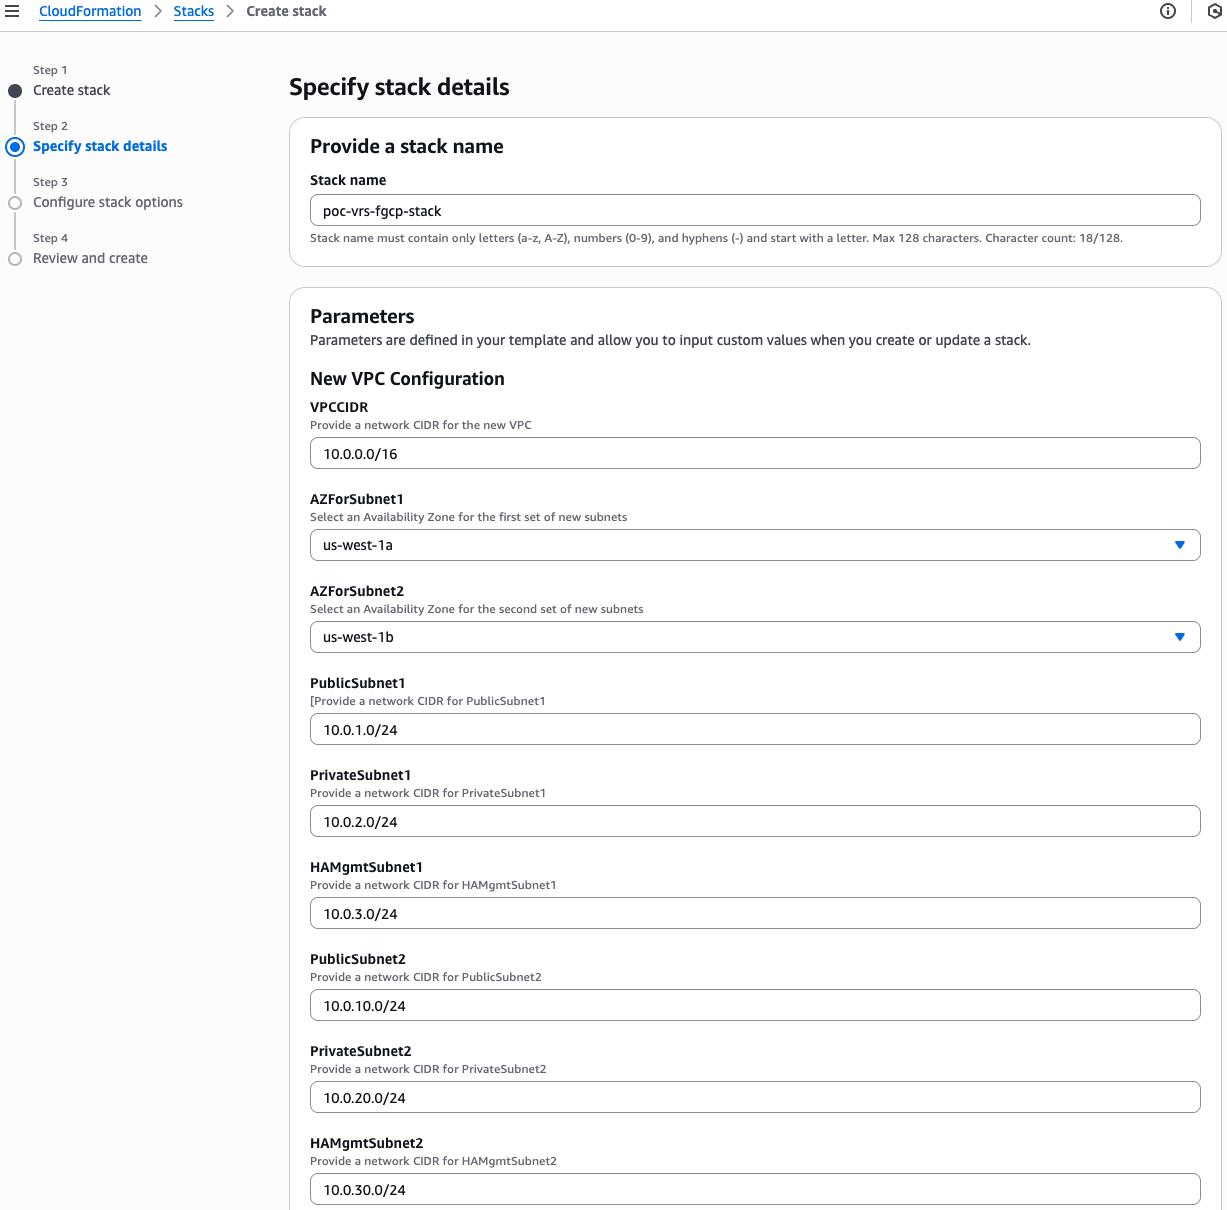Open the AZForSubnet1 dropdown
The height and width of the screenshot is (1210, 1227).
click(x=755, y=545)
